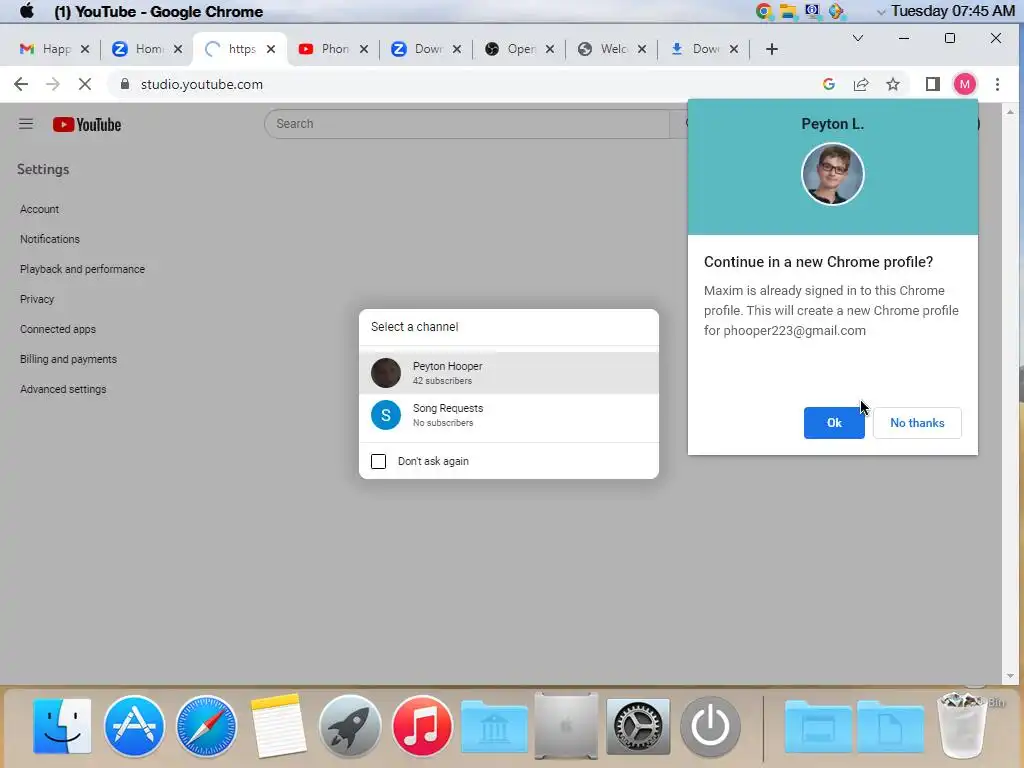Launch App Store from dock
Image resolution: width=1024 pixels, height=768 pixels.
click(x=134, y=726)
